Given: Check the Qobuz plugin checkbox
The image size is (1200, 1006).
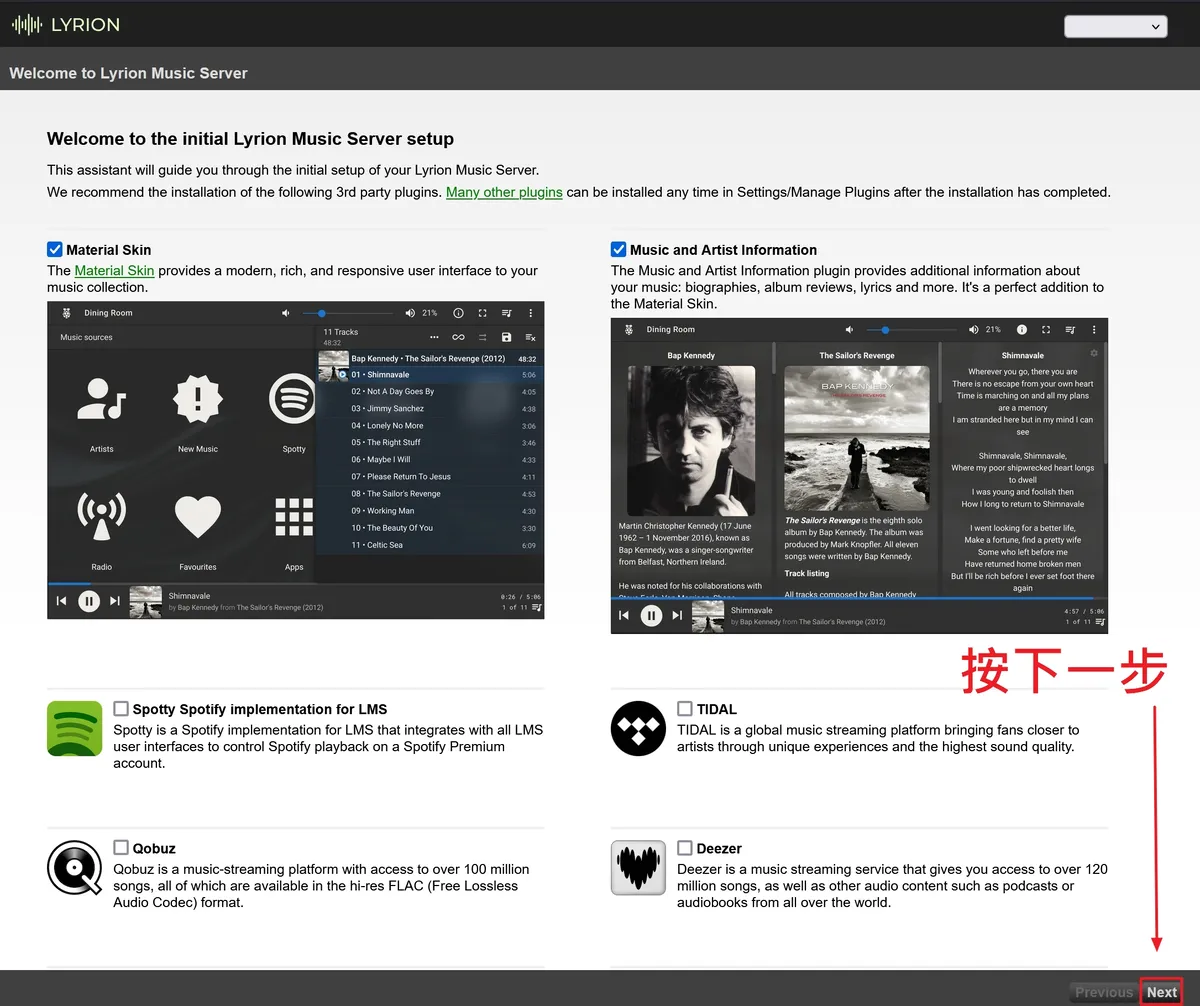Looking at the screenshot, I should coord(121,848).
